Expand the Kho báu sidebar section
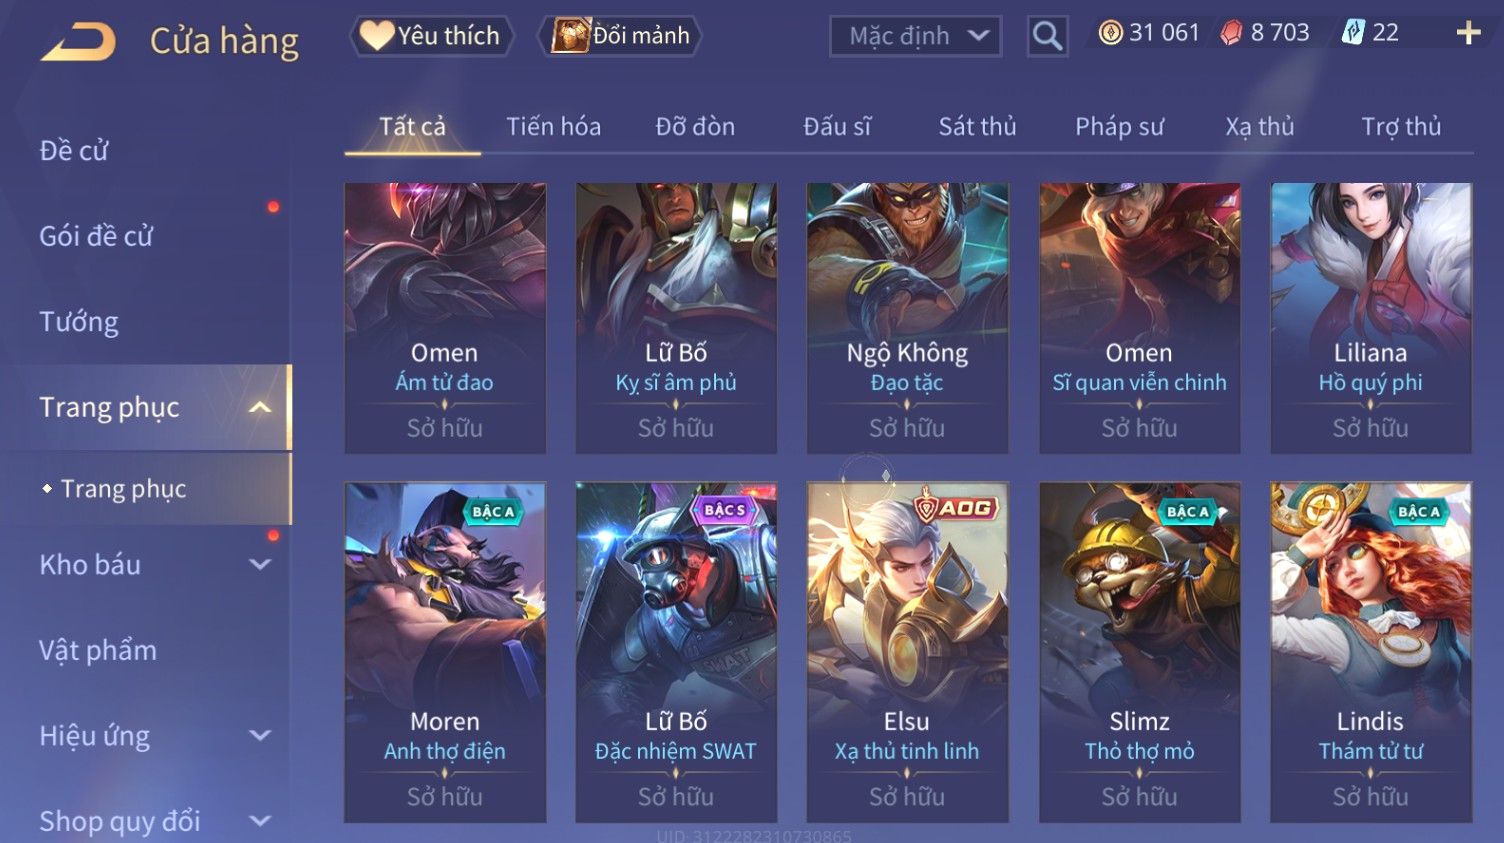The height and width of the screenshot is (843, 1504). tap(260, 564)
